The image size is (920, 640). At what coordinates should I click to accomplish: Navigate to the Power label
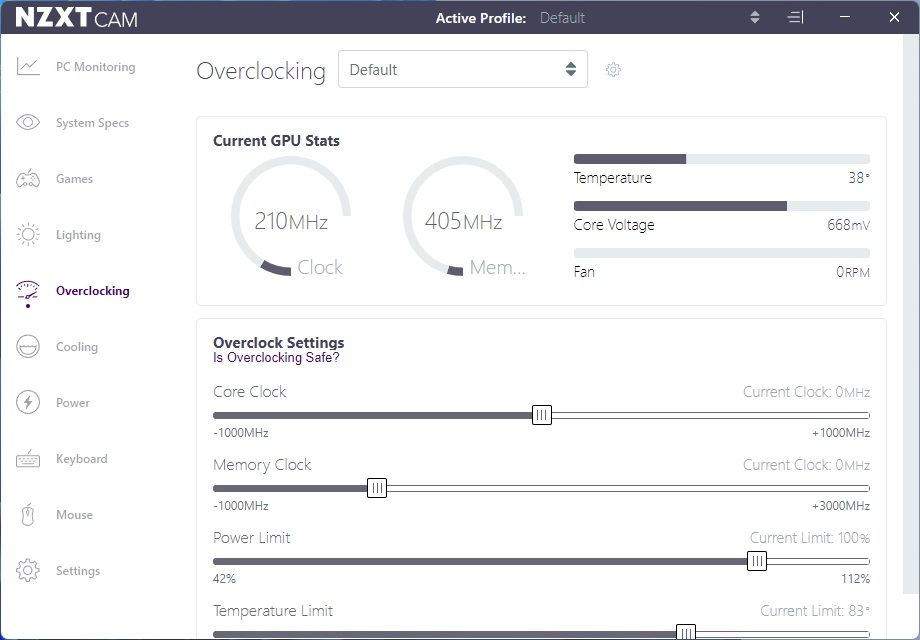[x=73, y=402]
